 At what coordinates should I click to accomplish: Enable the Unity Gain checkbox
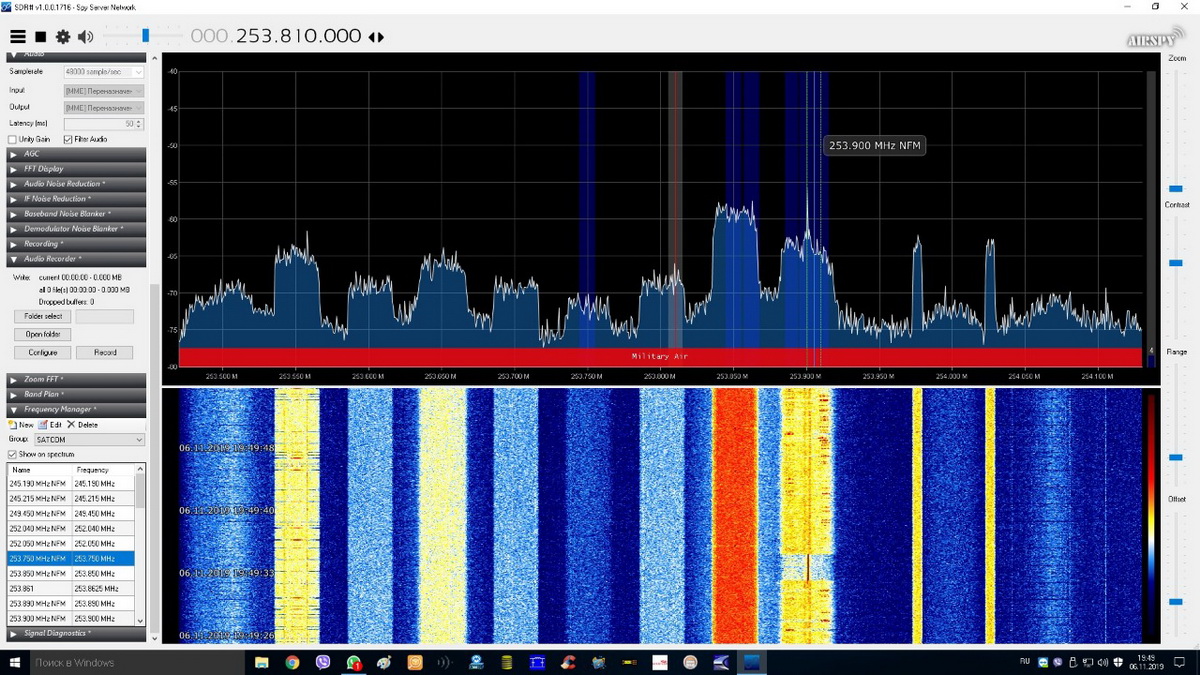point(12,139)
